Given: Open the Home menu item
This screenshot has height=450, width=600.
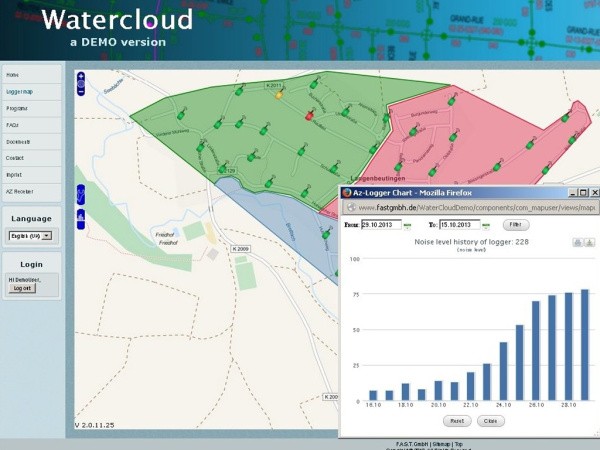Looking at the screenshot, I should 13,75.
